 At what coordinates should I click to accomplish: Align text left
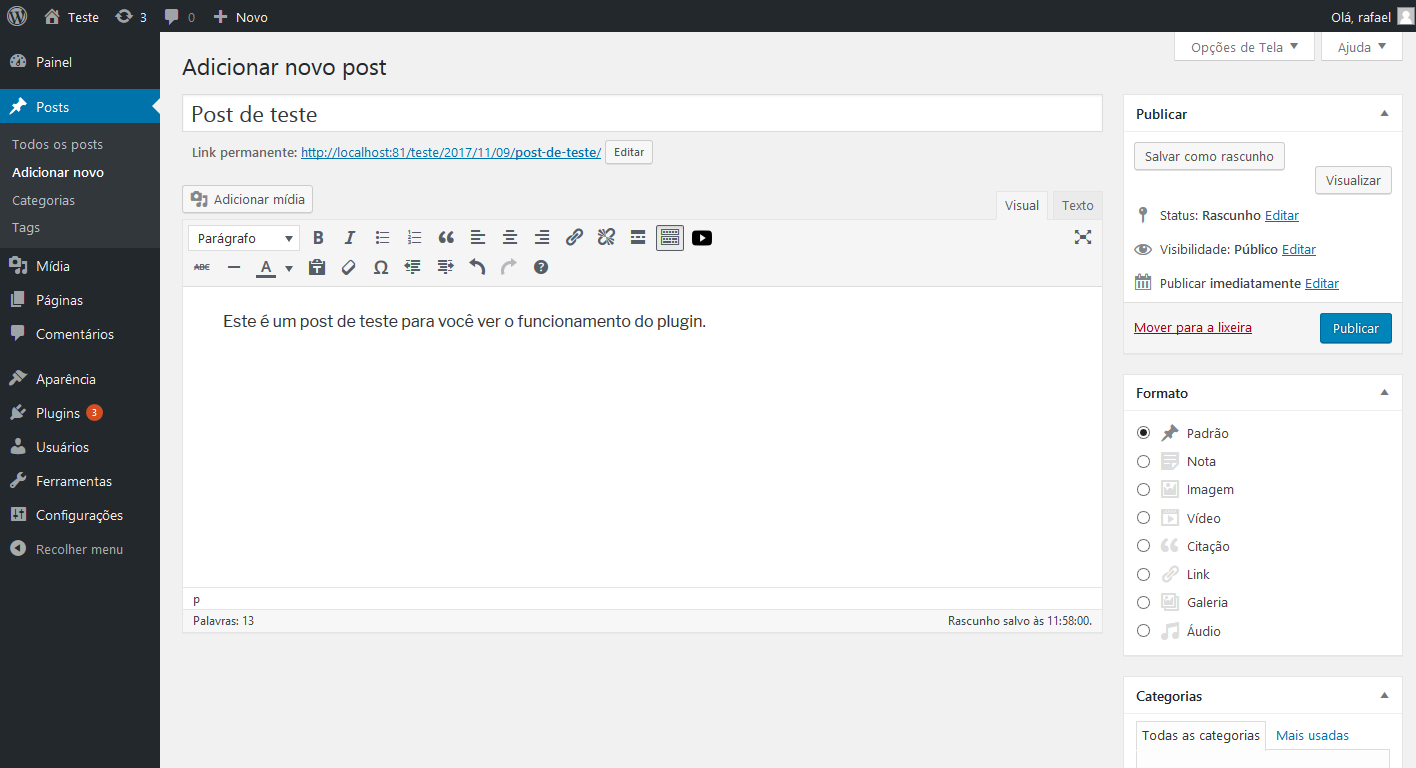478,238
